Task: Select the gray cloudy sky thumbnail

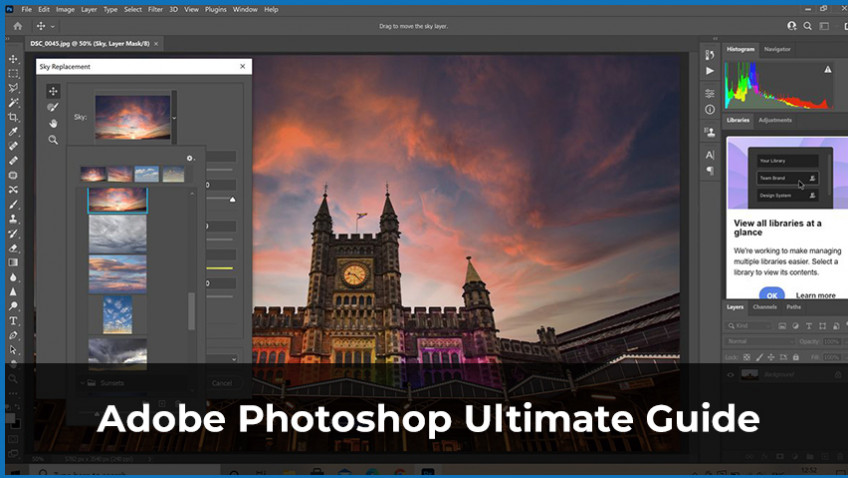Action: coord(117,235)
